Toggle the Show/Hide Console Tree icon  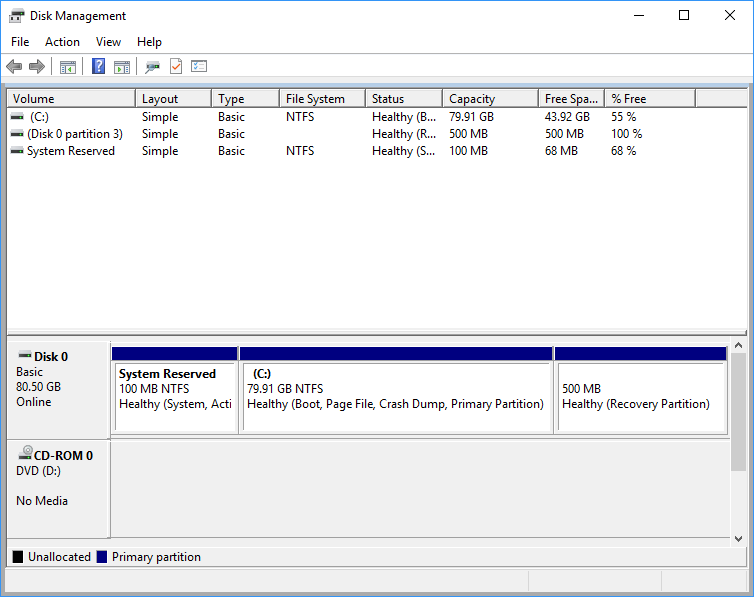coord(68,67)
